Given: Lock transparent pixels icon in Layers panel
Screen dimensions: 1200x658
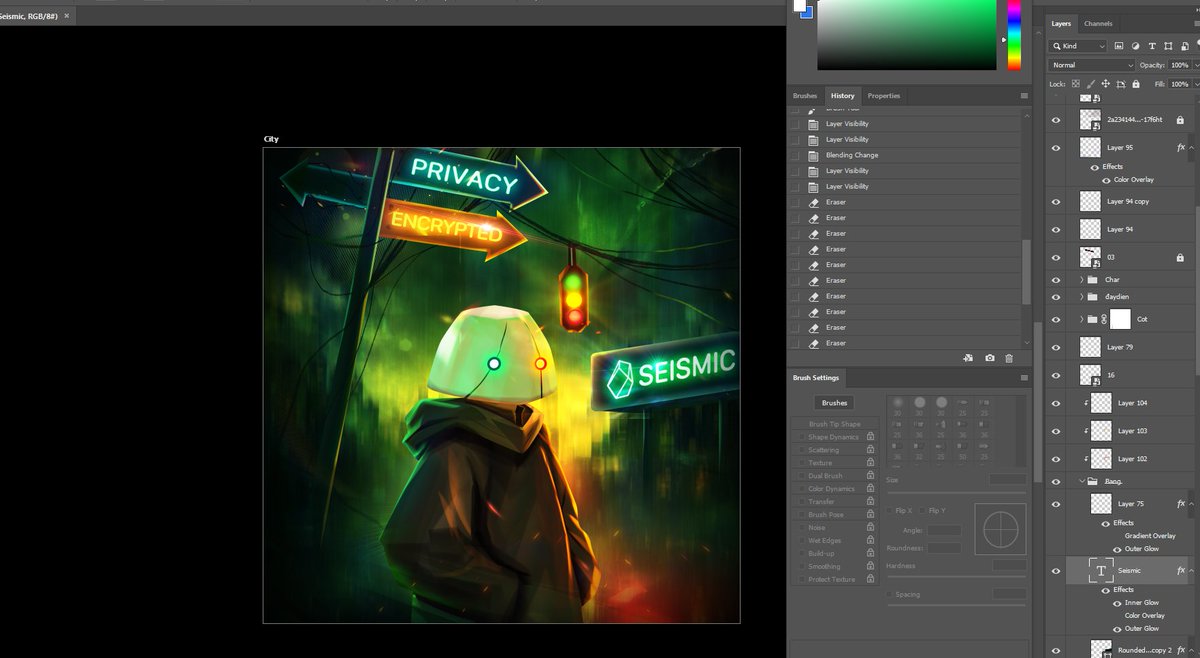Looking at the screenshot, I should pos(1076,84).
